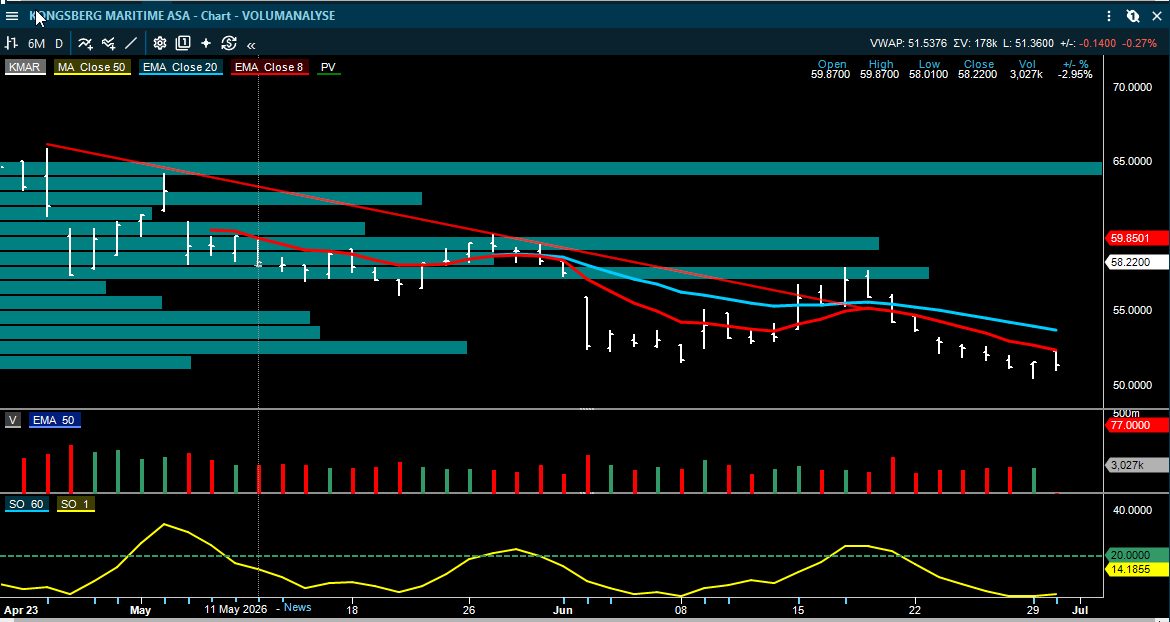This screenshot has width=1170, height=622.
Task: Collapse the toolbar with double chevron
Action: (x=251, y=44)
